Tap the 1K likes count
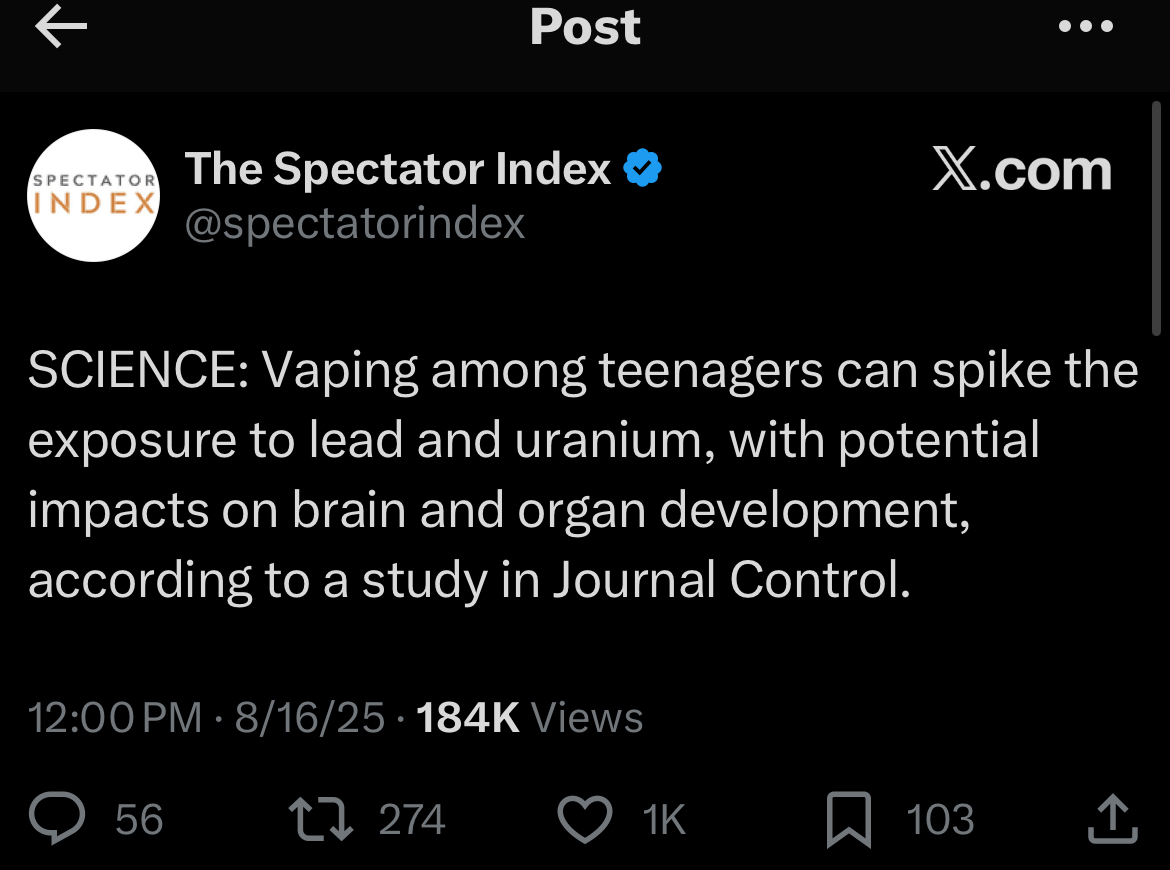The height and width of the screenshot is (870, 1170). (664, 820)
